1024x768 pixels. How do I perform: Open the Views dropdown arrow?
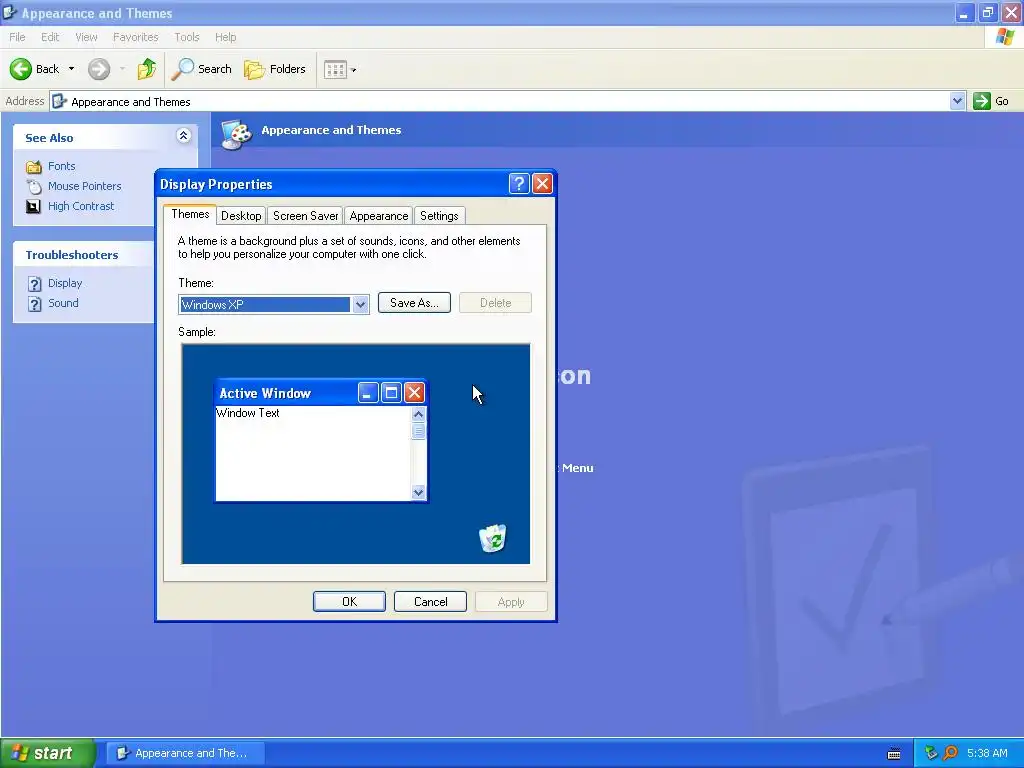(x=353, y=70)
